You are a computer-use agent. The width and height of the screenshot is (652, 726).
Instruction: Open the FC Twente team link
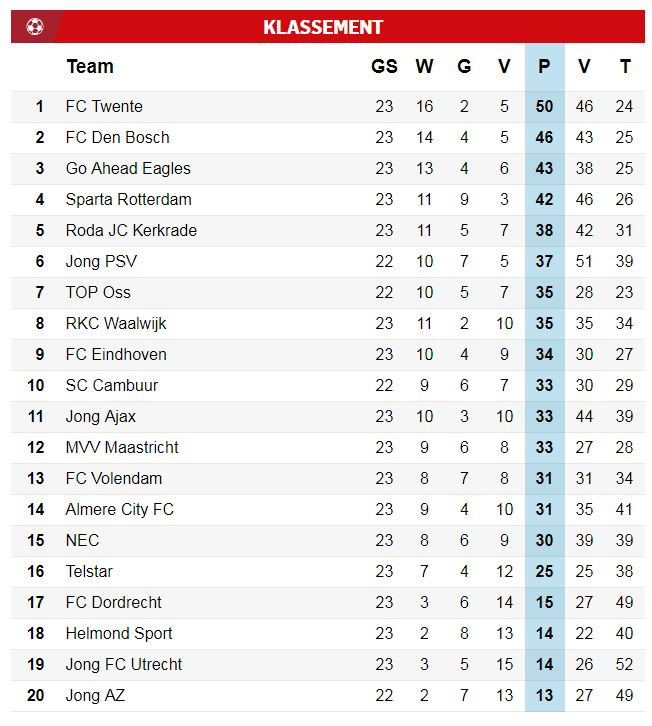pyautogui.click(x=104, y=107)
